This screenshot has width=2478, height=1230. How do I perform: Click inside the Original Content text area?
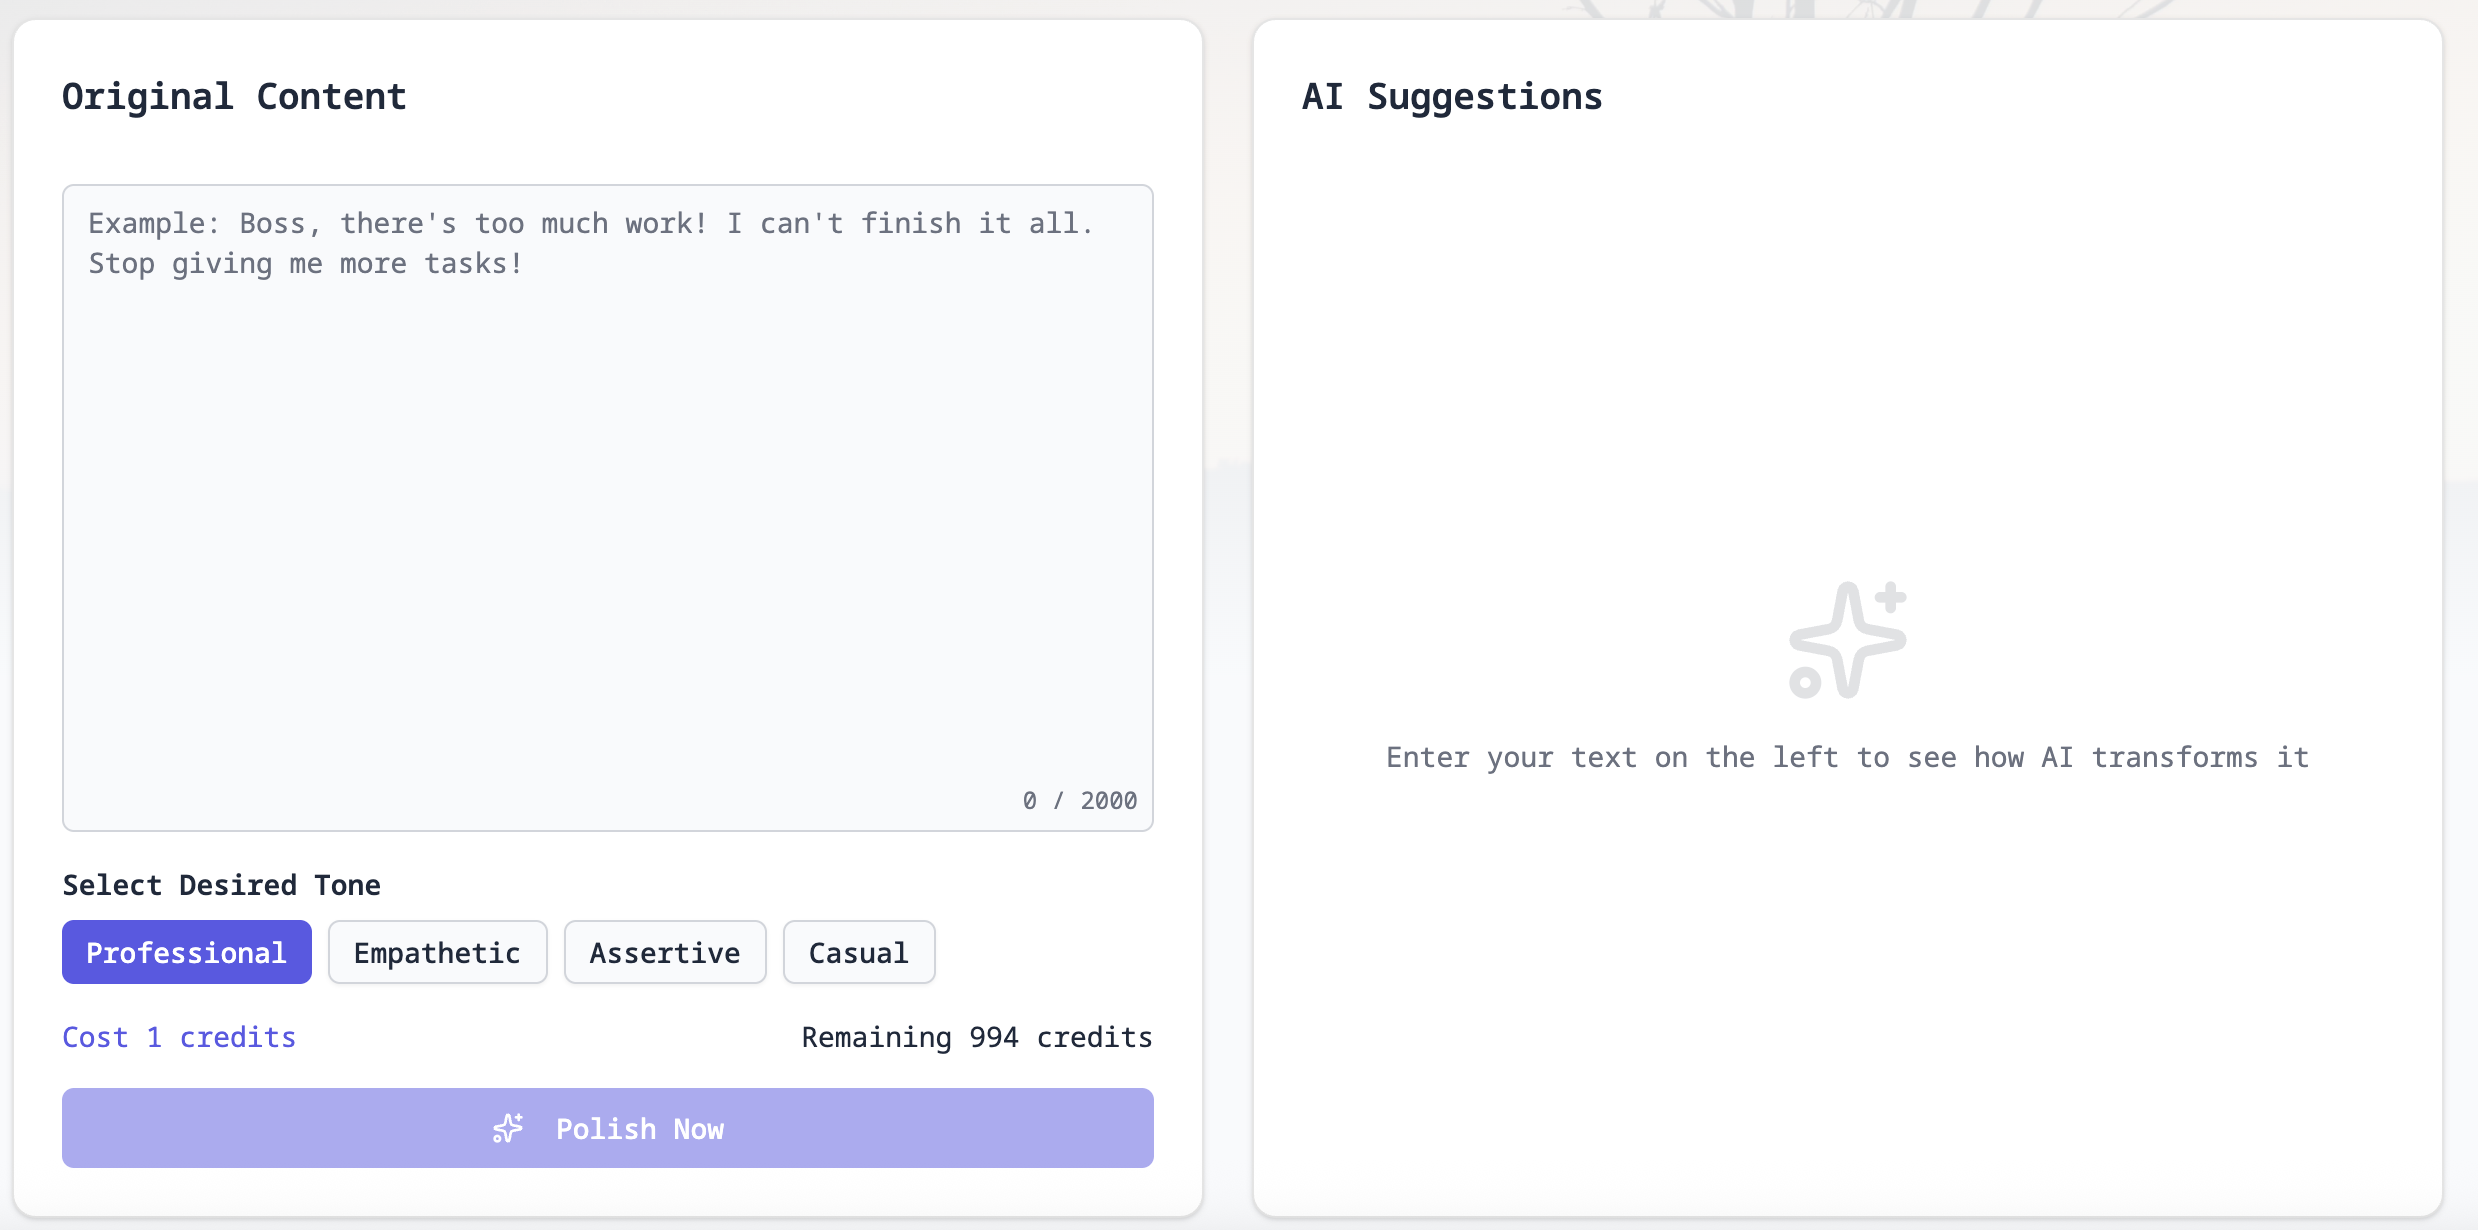608,500
